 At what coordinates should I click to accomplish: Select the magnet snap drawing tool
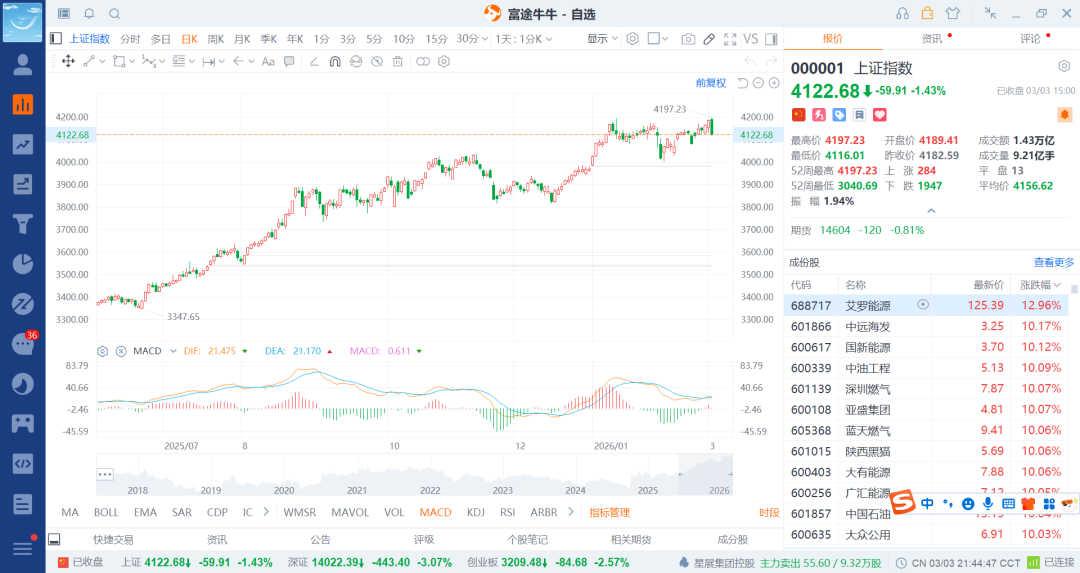(335, 61)
